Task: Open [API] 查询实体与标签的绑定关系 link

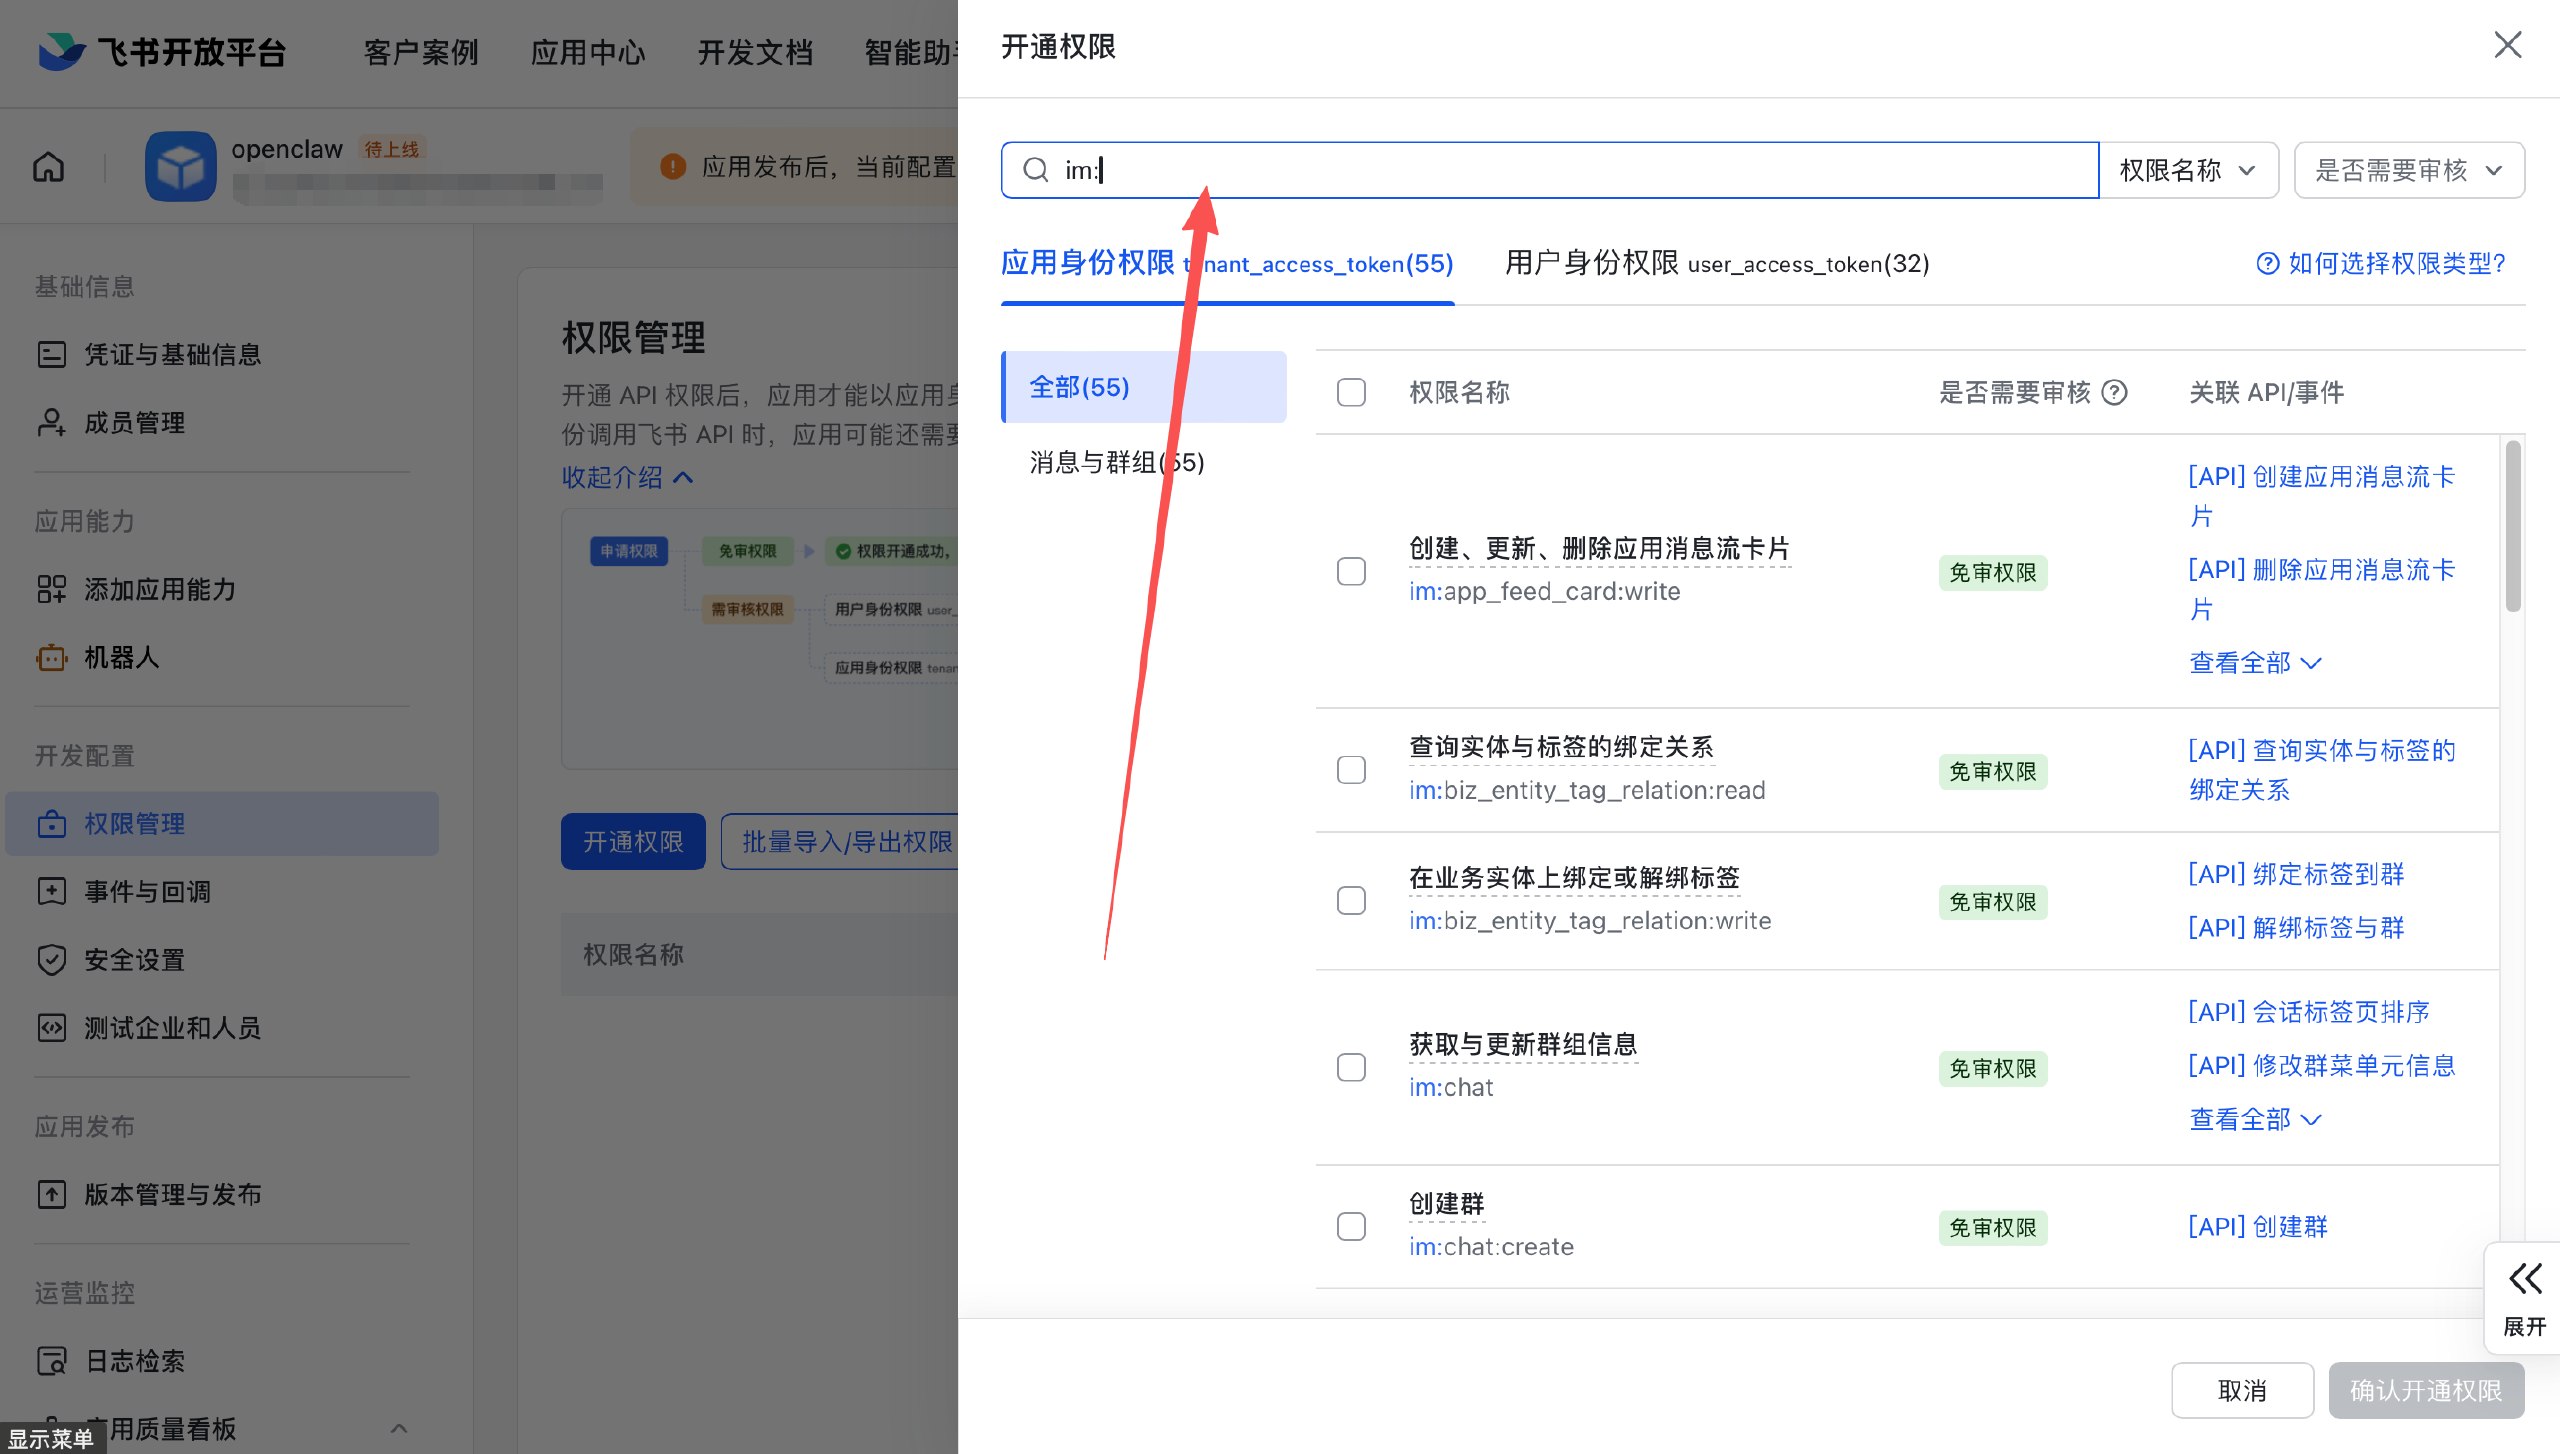Action: coord(2321,770)
